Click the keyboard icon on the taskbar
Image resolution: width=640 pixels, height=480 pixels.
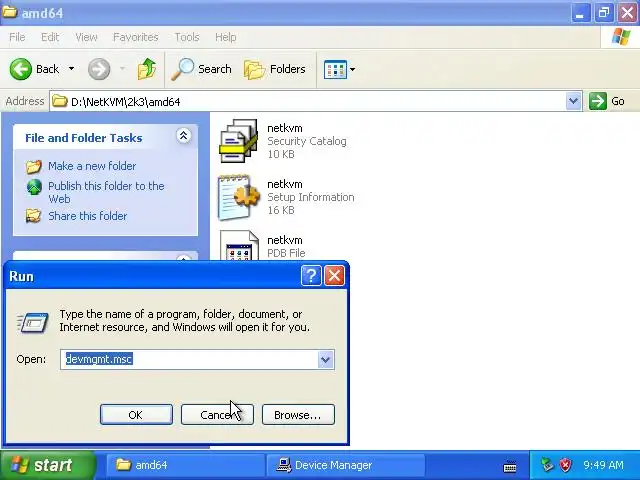tap(510, 466)
